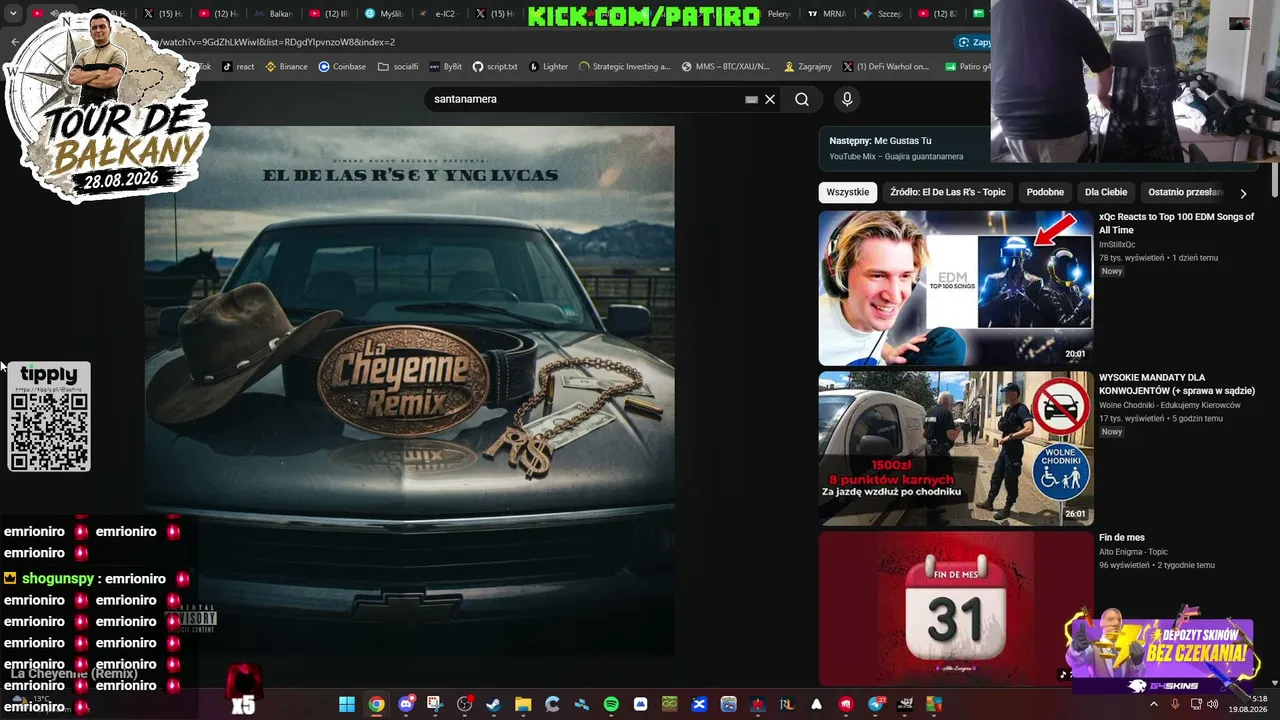The width and height of the screenshot is (1280, 720).
Task: Open the Coinbase bookmark
Action: click(342, 67)
